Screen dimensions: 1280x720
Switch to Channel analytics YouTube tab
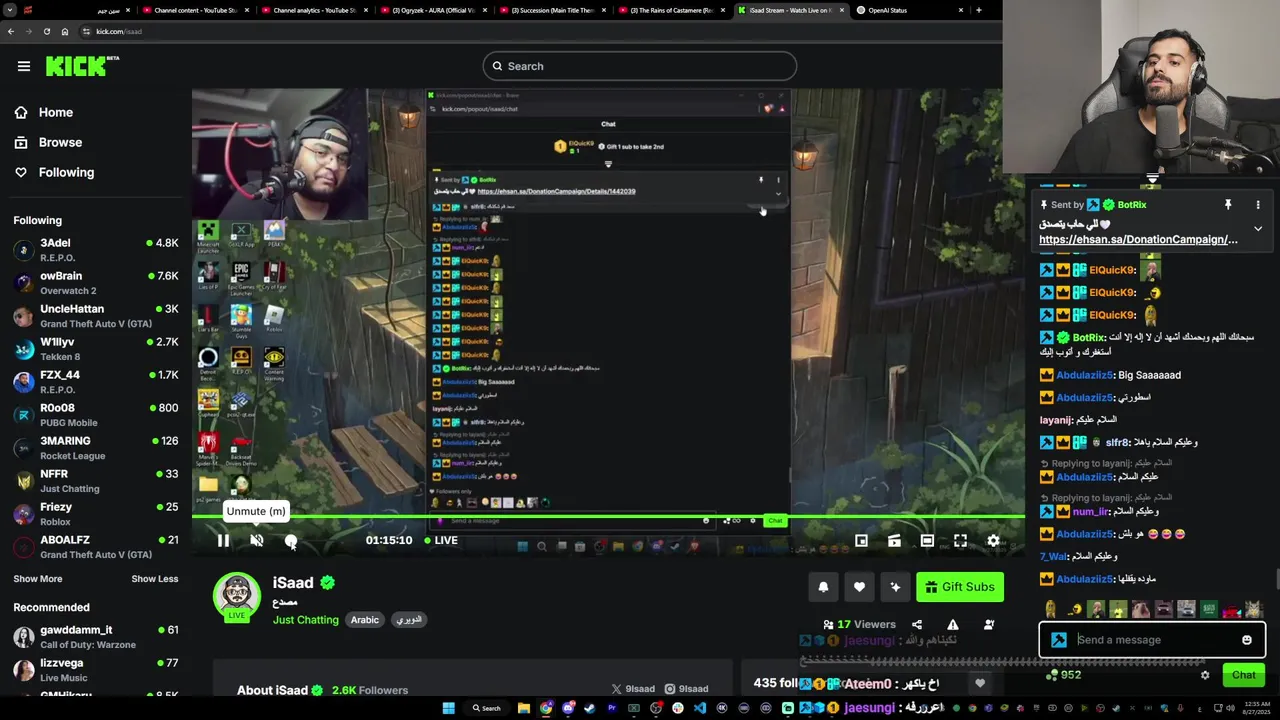(x=313, y=10)
